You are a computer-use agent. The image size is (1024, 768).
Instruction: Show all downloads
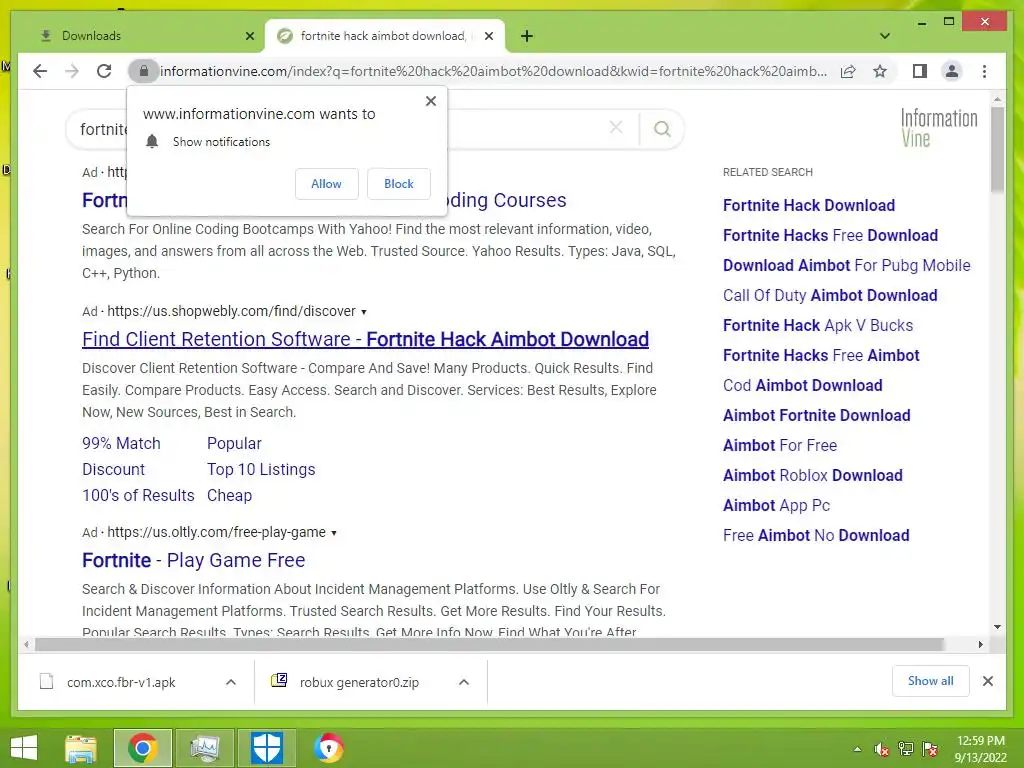click(930, 681)
